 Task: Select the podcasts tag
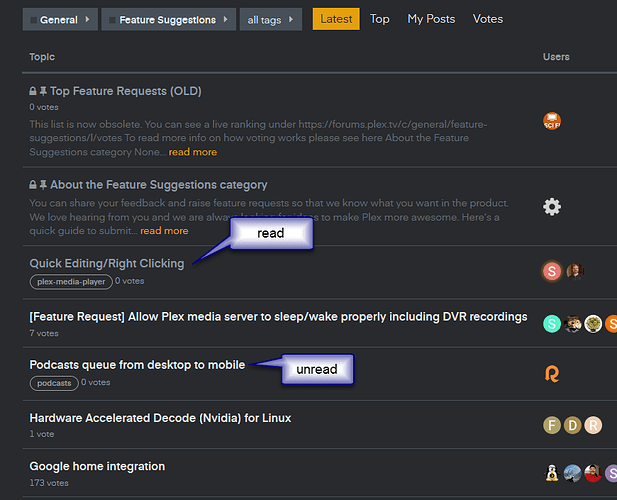click(54, 383)
